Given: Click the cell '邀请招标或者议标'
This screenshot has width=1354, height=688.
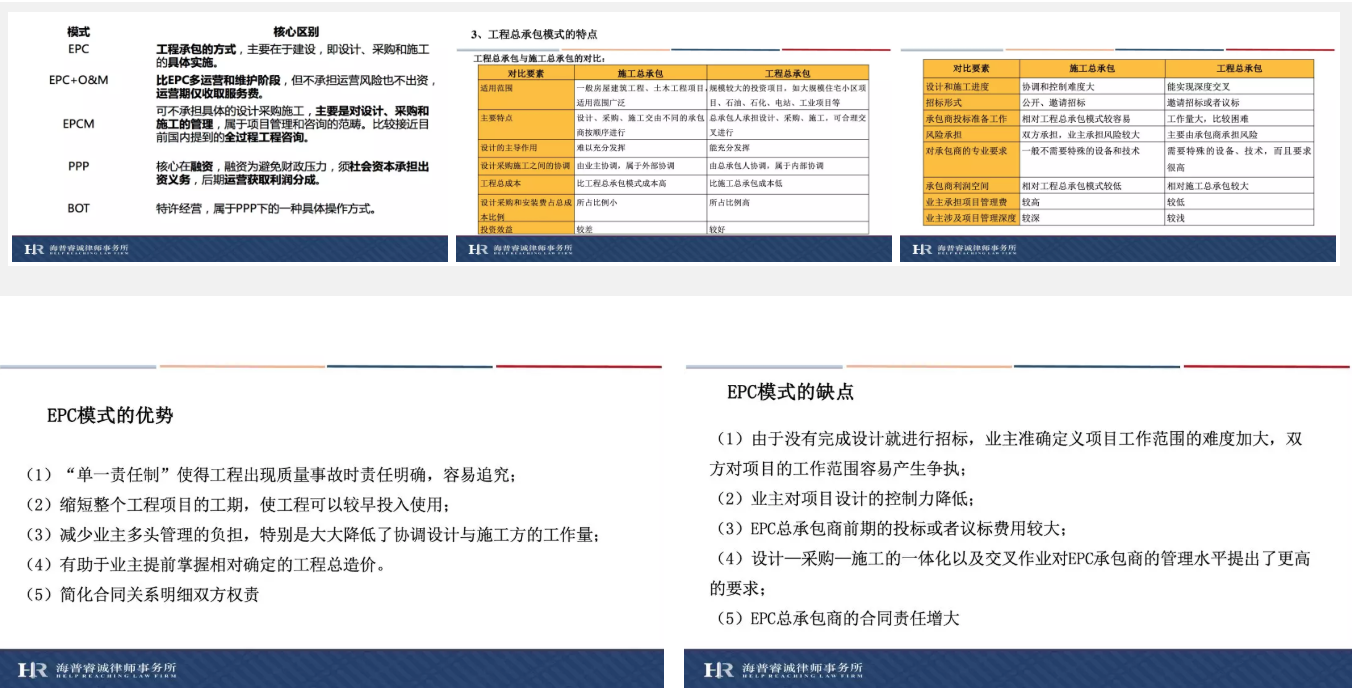Looking at the screenshot, I should click(1203, 103).
